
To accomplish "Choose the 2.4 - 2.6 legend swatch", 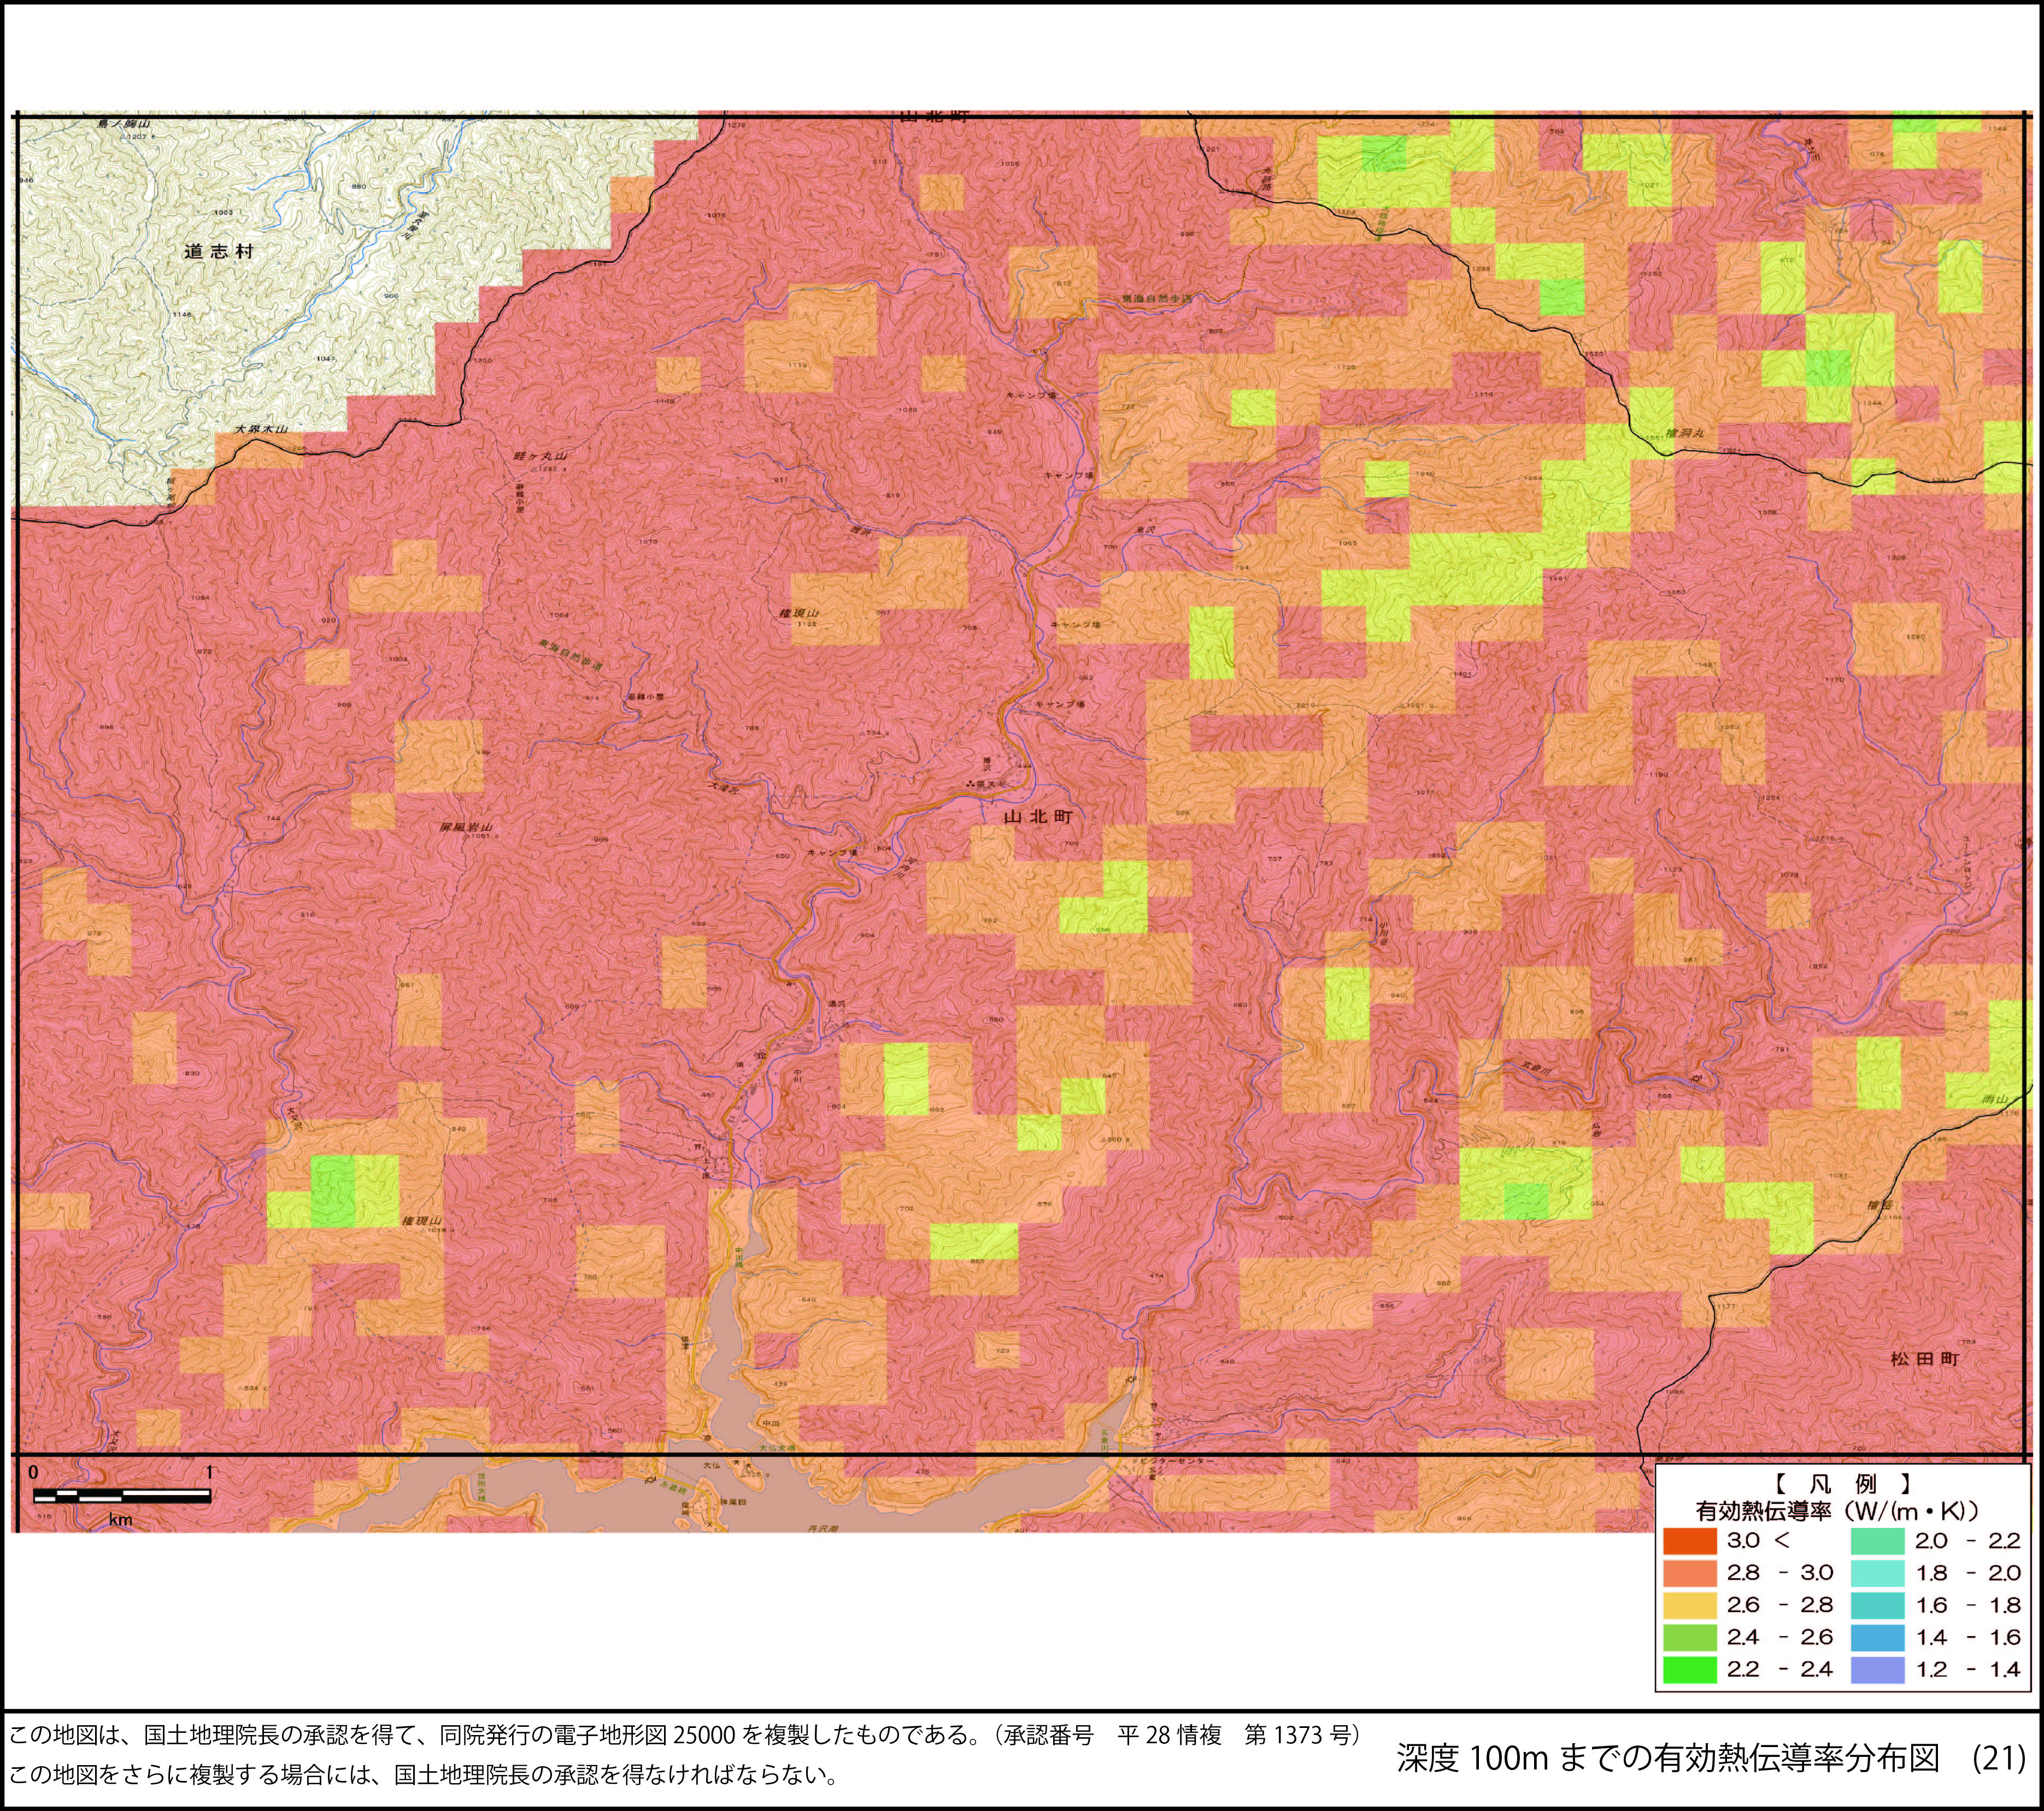I will pyautogui.click(x=1690, y=1637).
